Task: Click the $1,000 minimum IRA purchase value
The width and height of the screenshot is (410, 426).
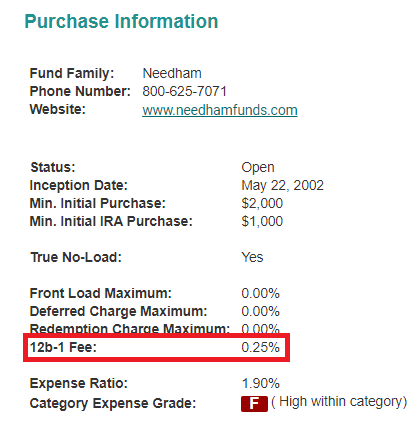Action: point(262,221)
